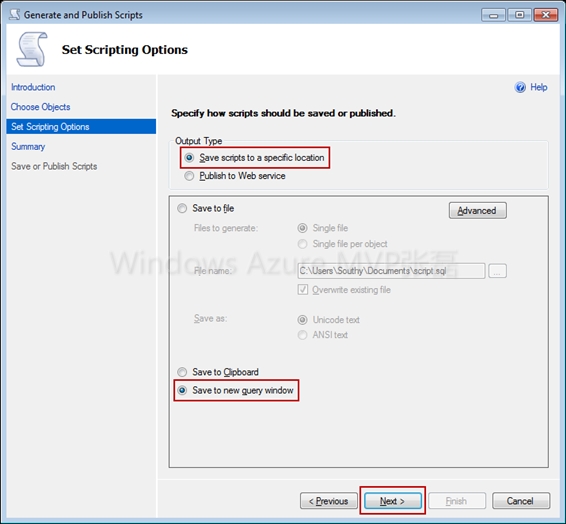Maximize the wizard window

coord(519,15)
